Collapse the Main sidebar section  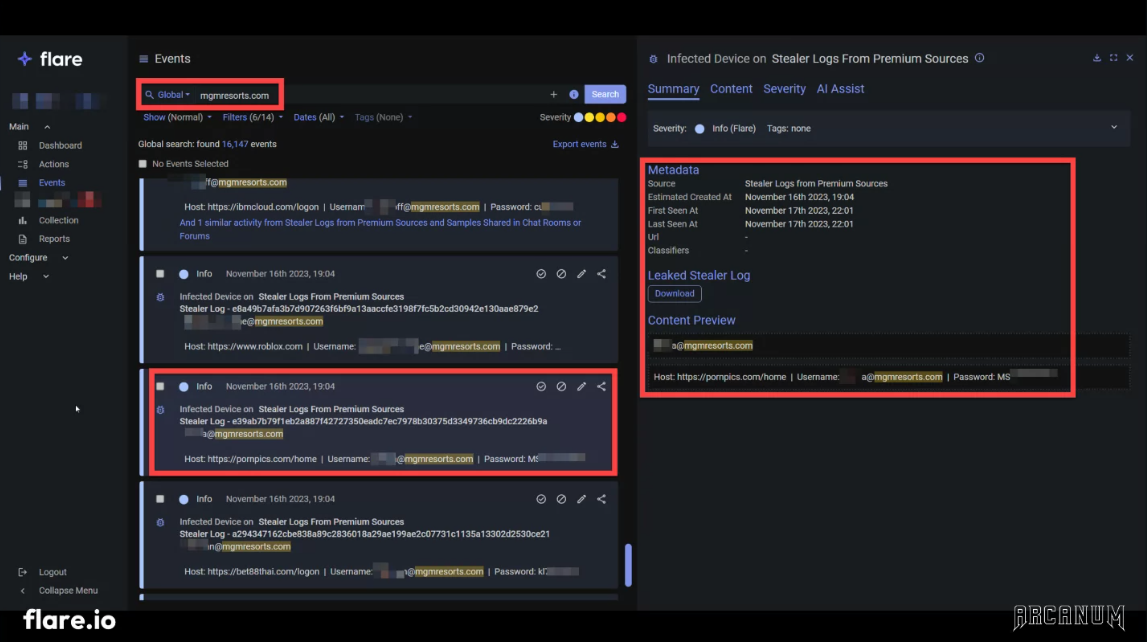[x=47, y=127]
